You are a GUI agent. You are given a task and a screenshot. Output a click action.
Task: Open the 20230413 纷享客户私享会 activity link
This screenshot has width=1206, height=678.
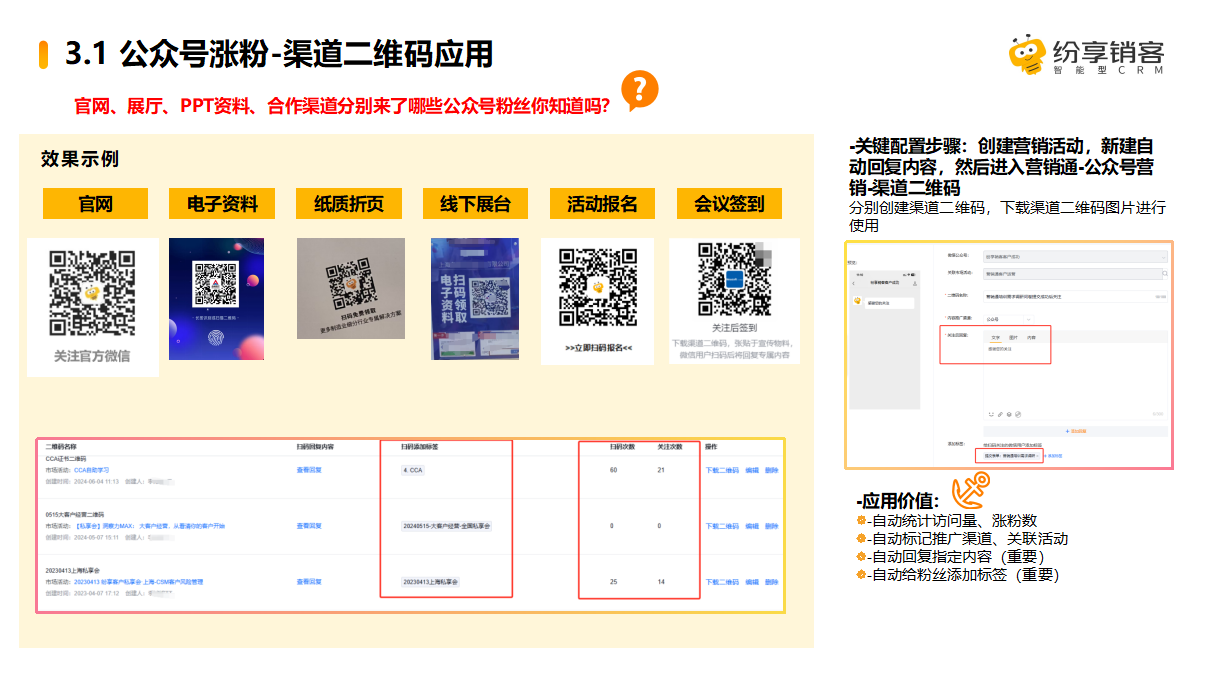point(139,581)
